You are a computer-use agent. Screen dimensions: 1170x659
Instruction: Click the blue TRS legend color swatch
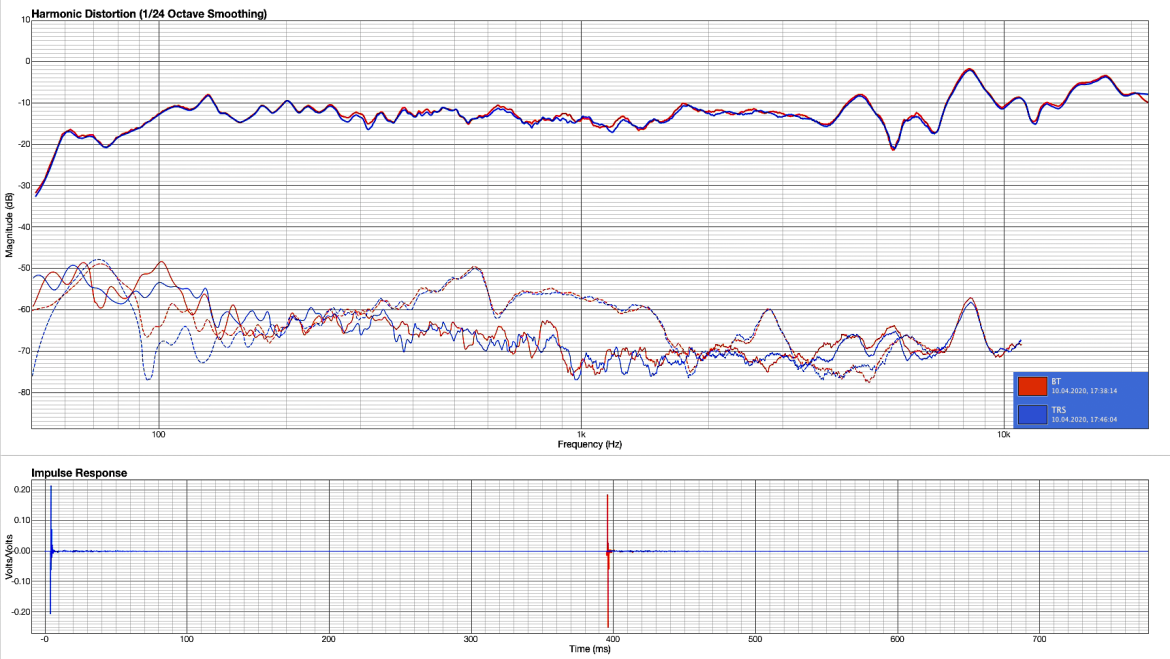click(x=1032, y=414)
